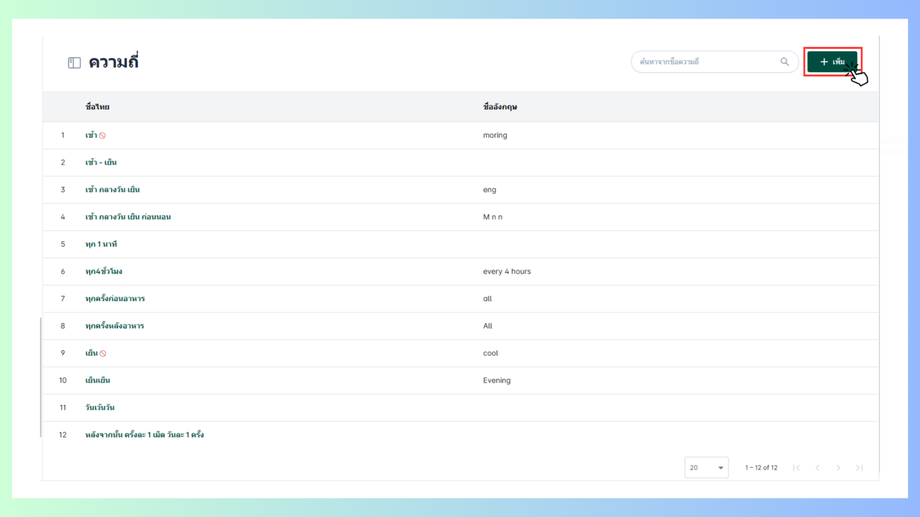This screenshot has width=920, height=517.
Task: Click English name cell 'Evening'
Action: (x=496, y=380)
